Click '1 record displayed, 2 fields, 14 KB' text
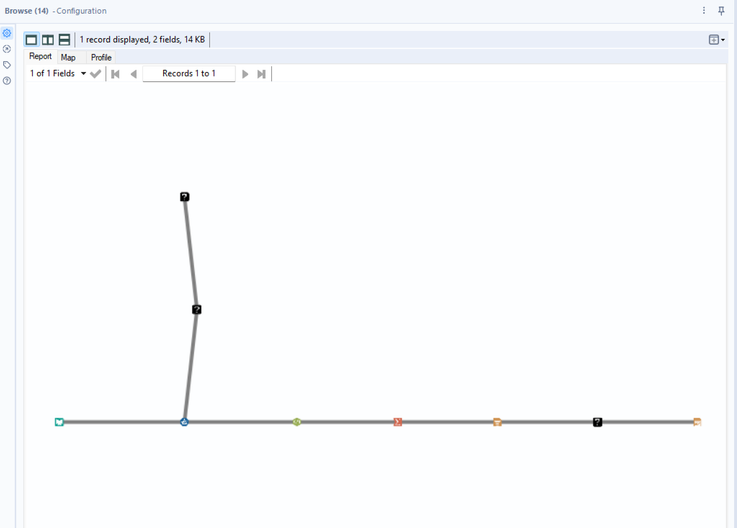 (x=142, y=39)
